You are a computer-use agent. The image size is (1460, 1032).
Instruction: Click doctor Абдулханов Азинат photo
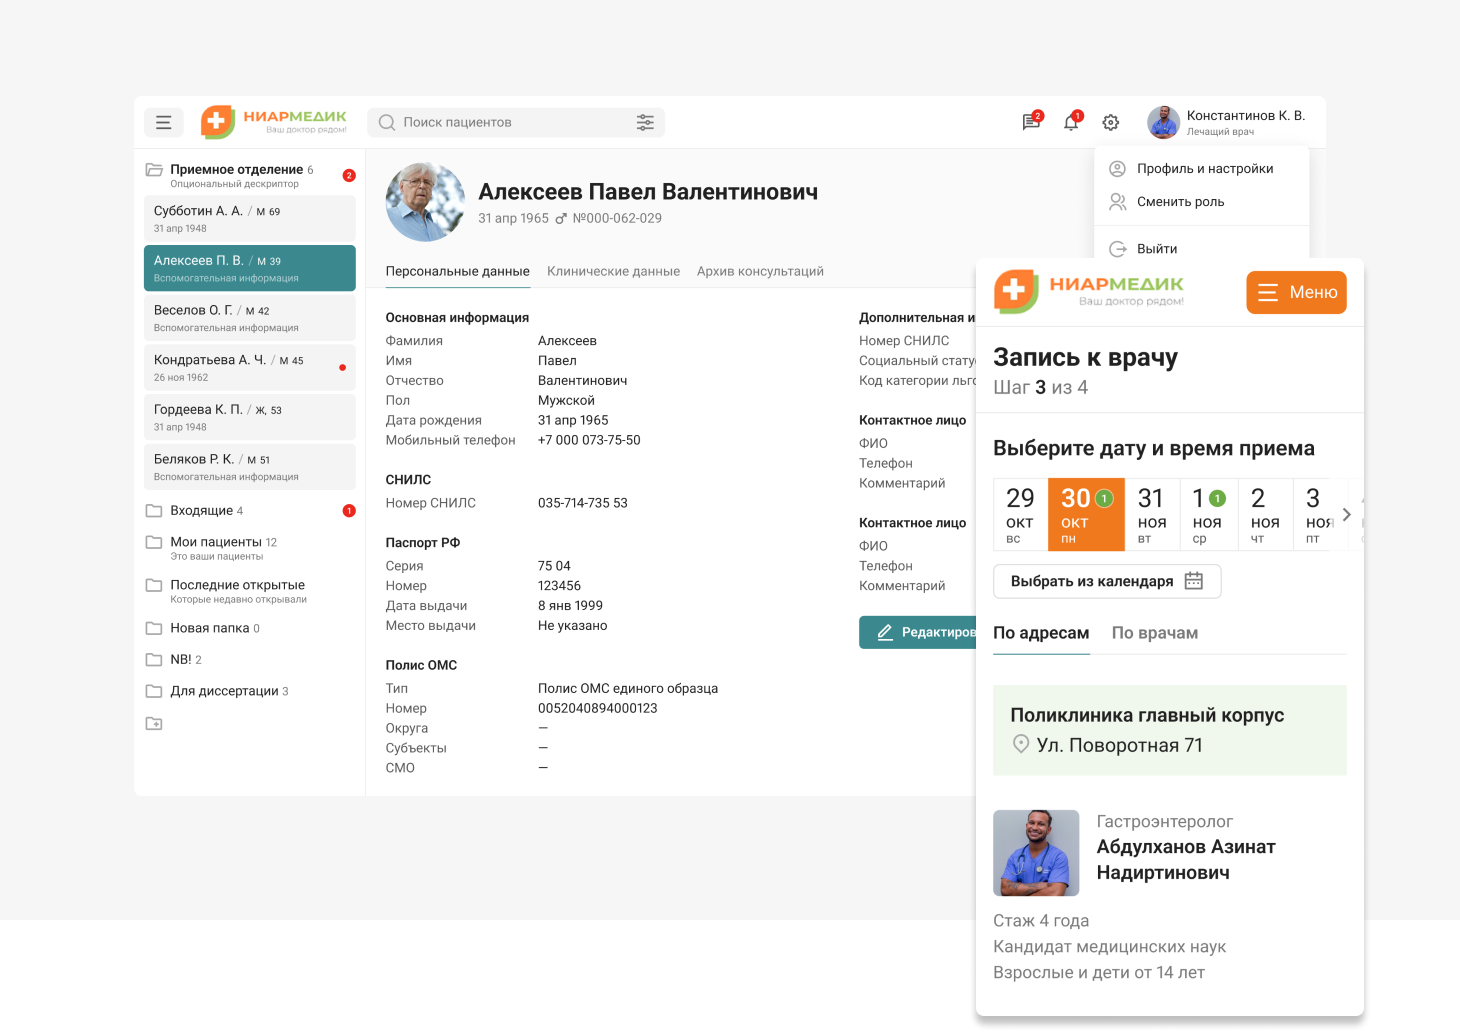pyautogui.click(x=1036, y=853)
